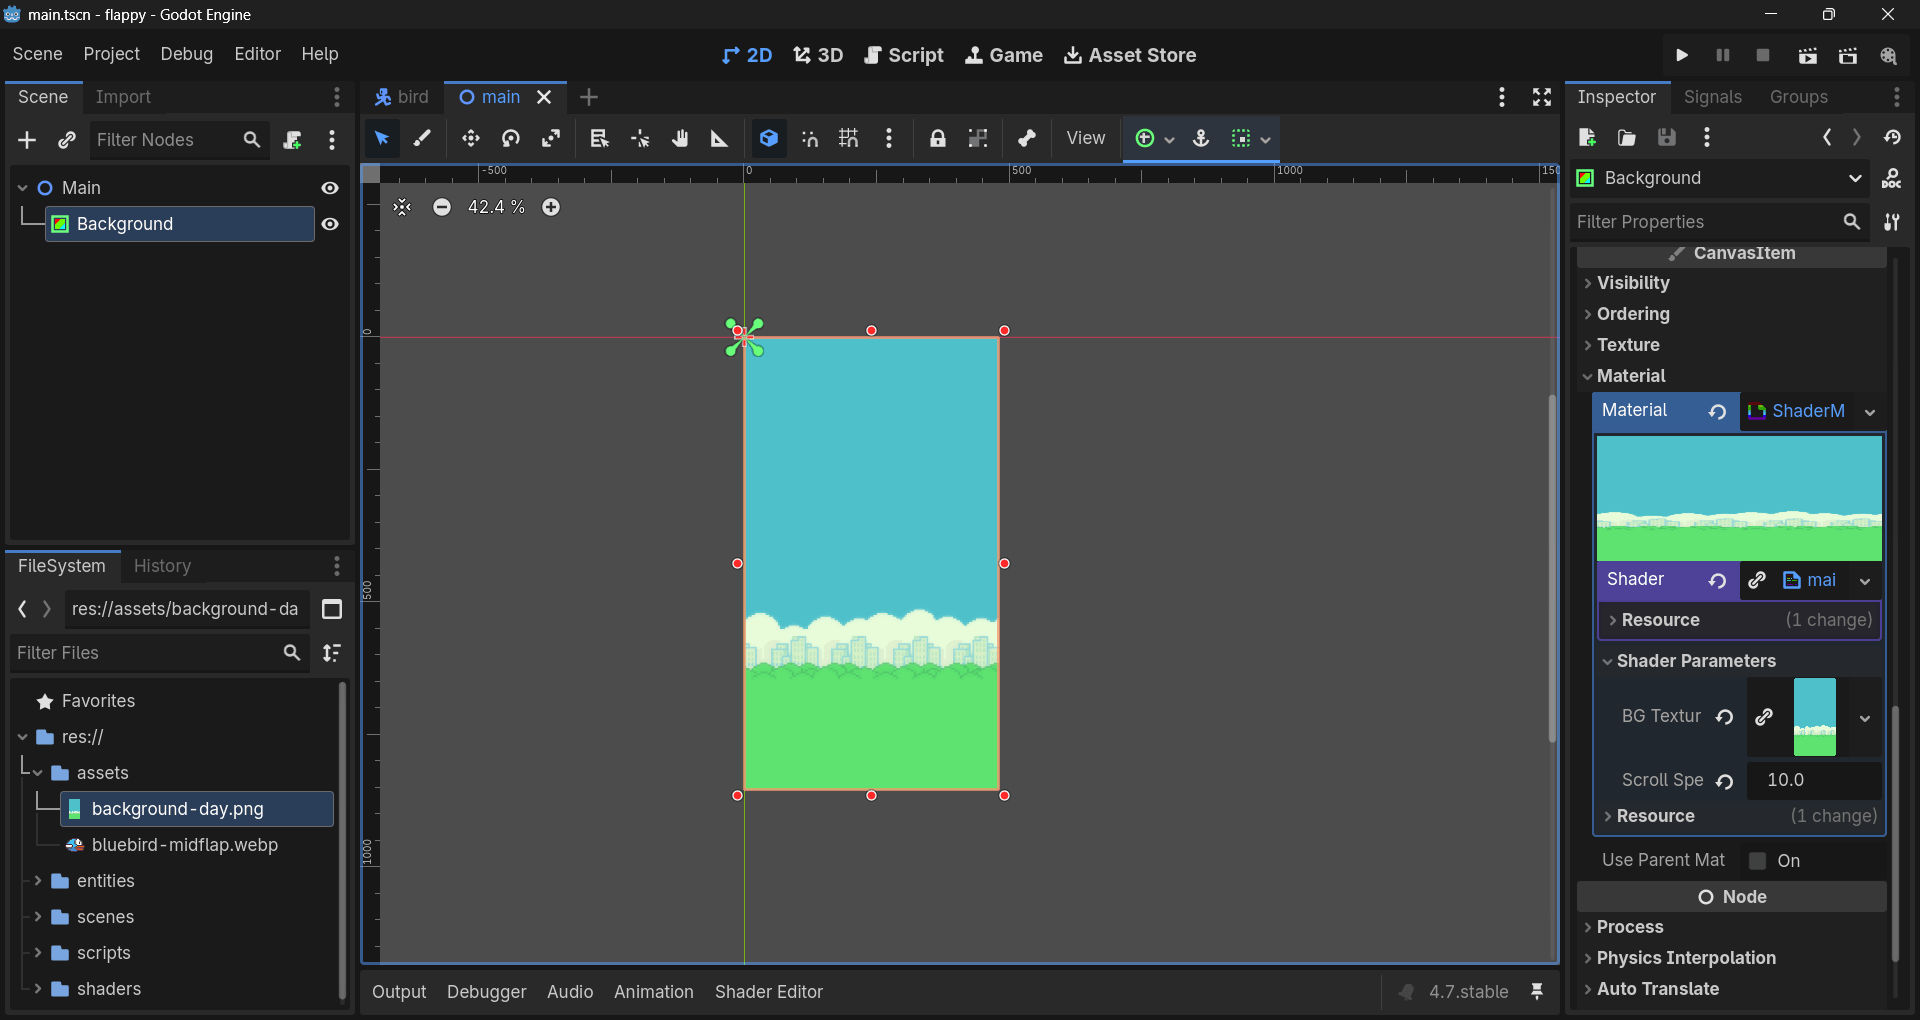The image size is (1920, 1020).
Task: Click the list-select nodes tool icon
Action: point(599,139)
